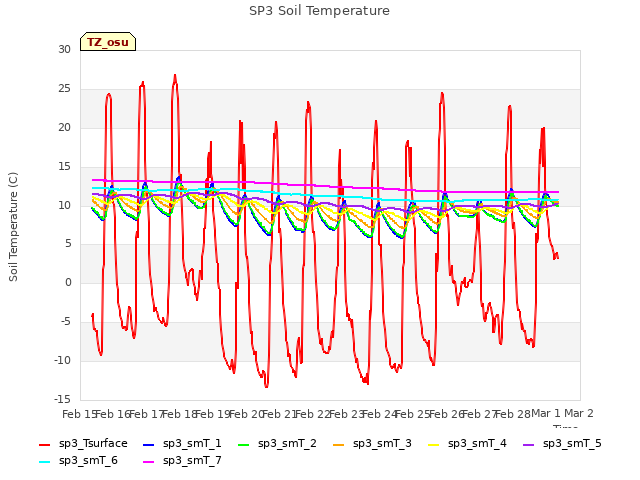The image size is (640, 480).
Task: Click the blue sp3_smT_1 legend swatch
Action: tap(149, 444)
